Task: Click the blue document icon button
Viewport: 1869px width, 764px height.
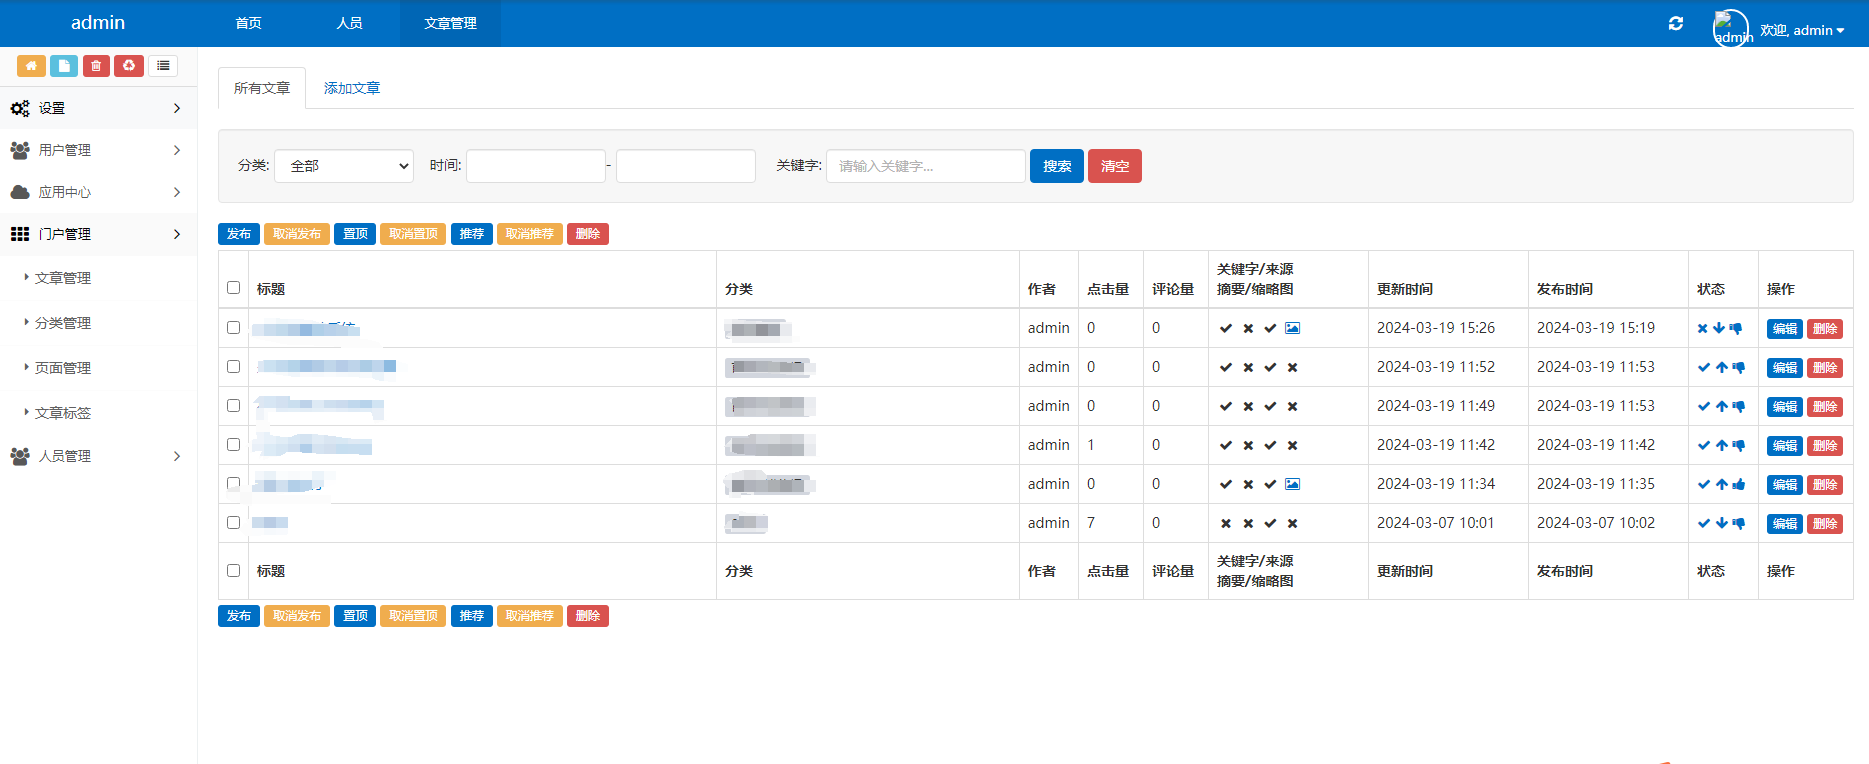Action: 64,66
